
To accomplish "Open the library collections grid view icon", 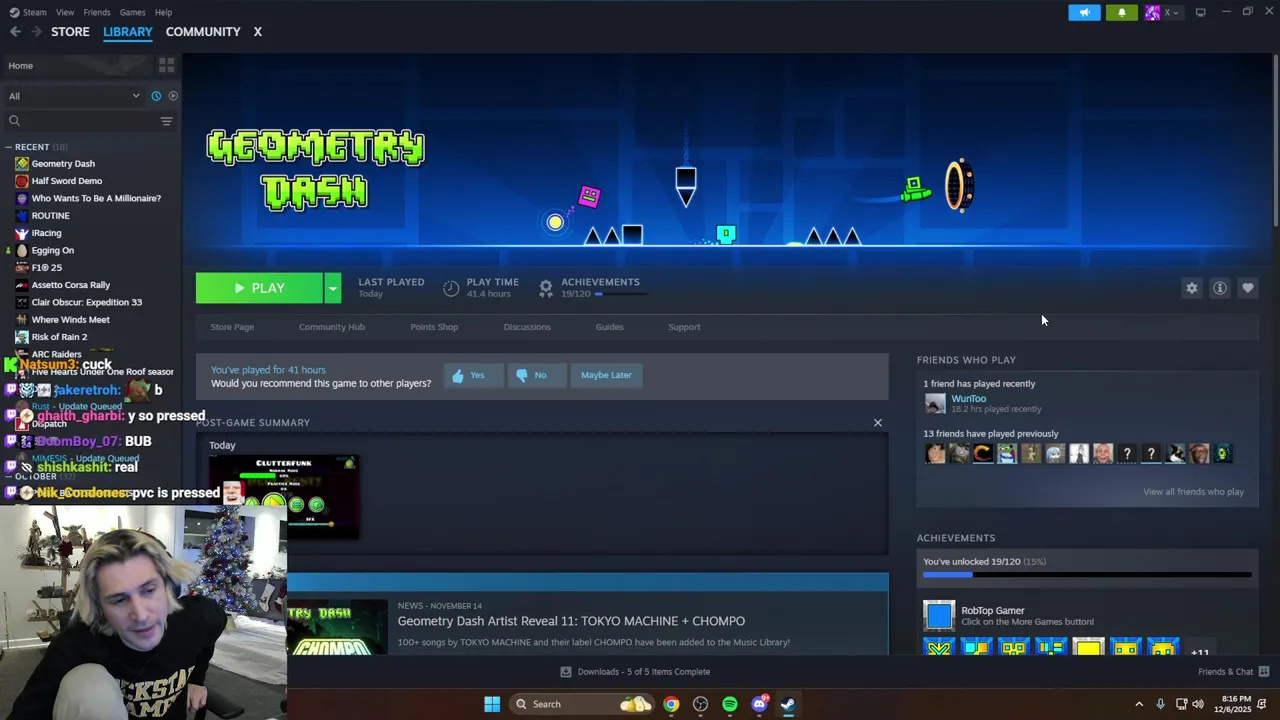I will pos(166,65).
